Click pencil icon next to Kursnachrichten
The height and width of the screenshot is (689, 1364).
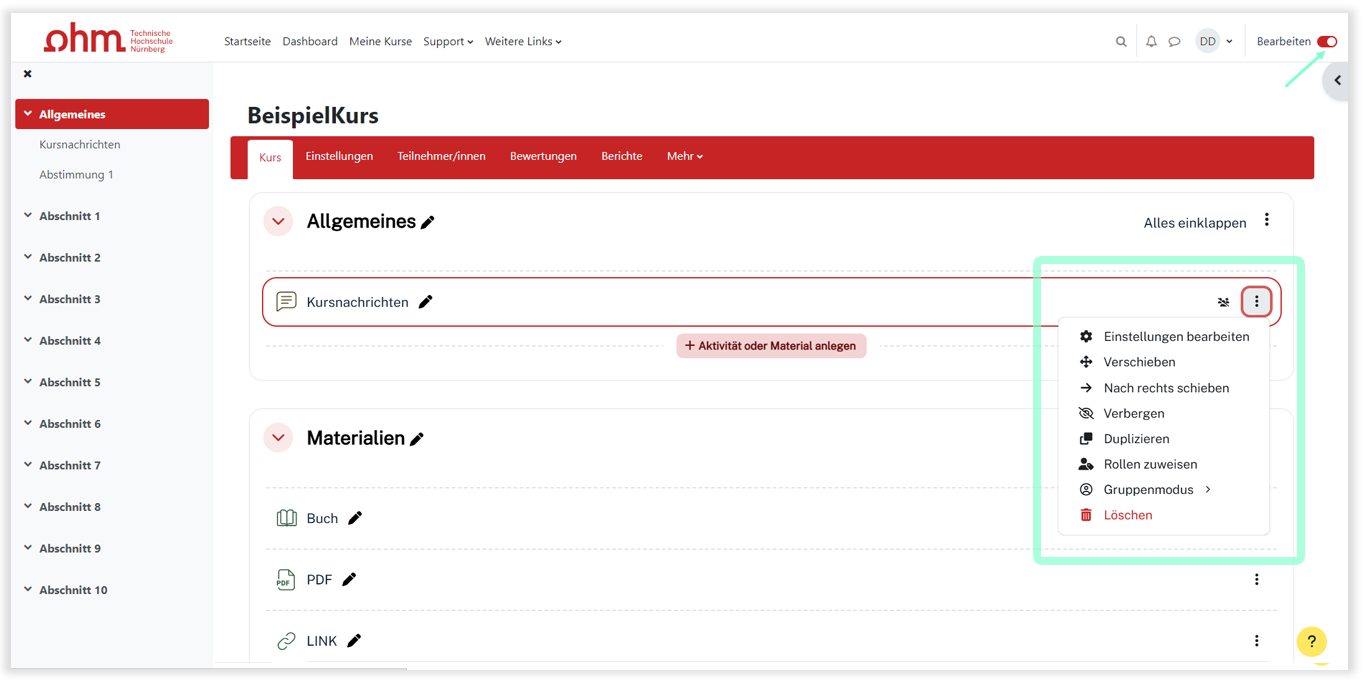pos(426,302)
